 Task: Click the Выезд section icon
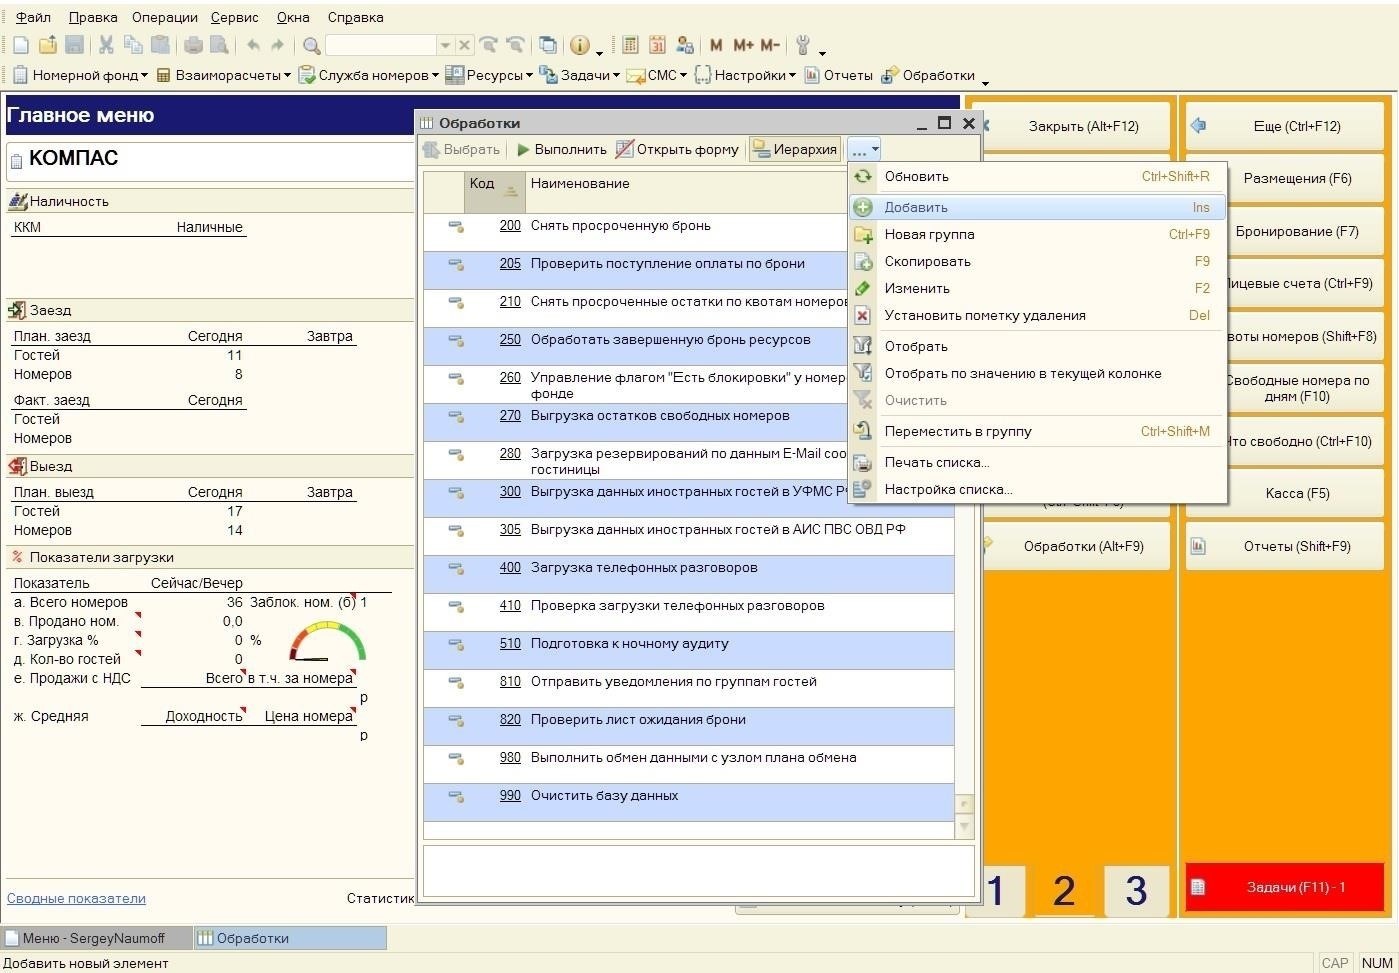click(x=17, y=466)
